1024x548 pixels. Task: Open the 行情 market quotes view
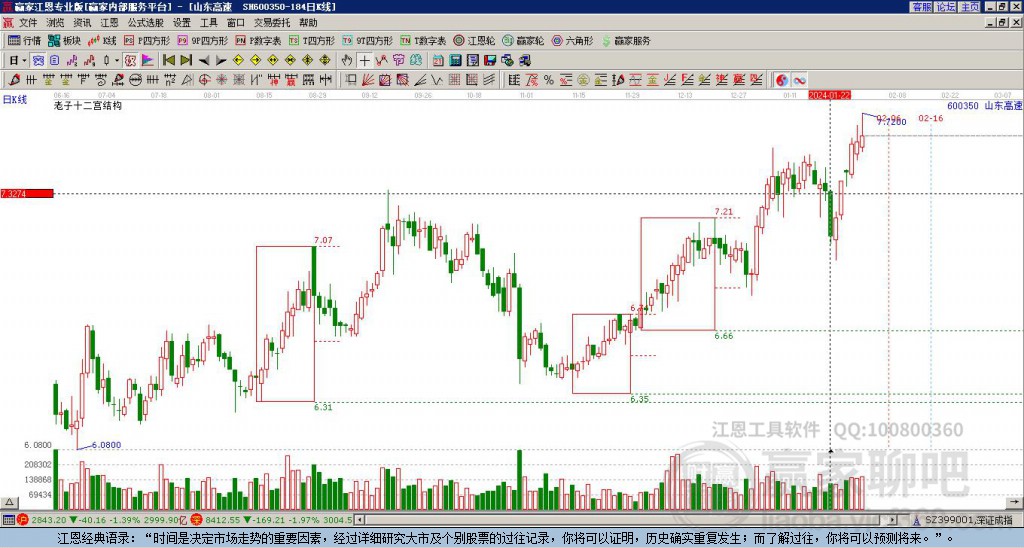point(24,40)
